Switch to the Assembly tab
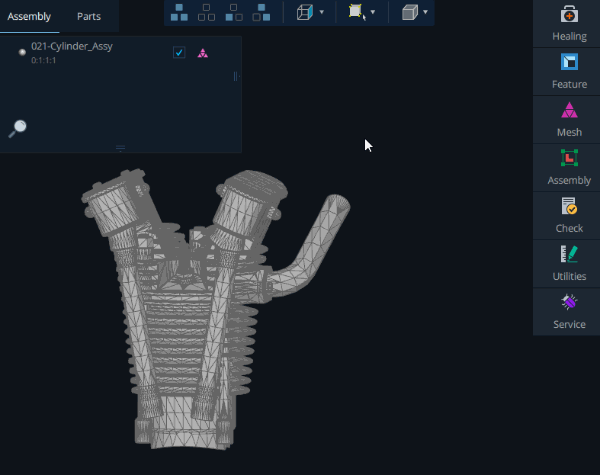The width and height of the screenshot is (600, 475). 29,16
